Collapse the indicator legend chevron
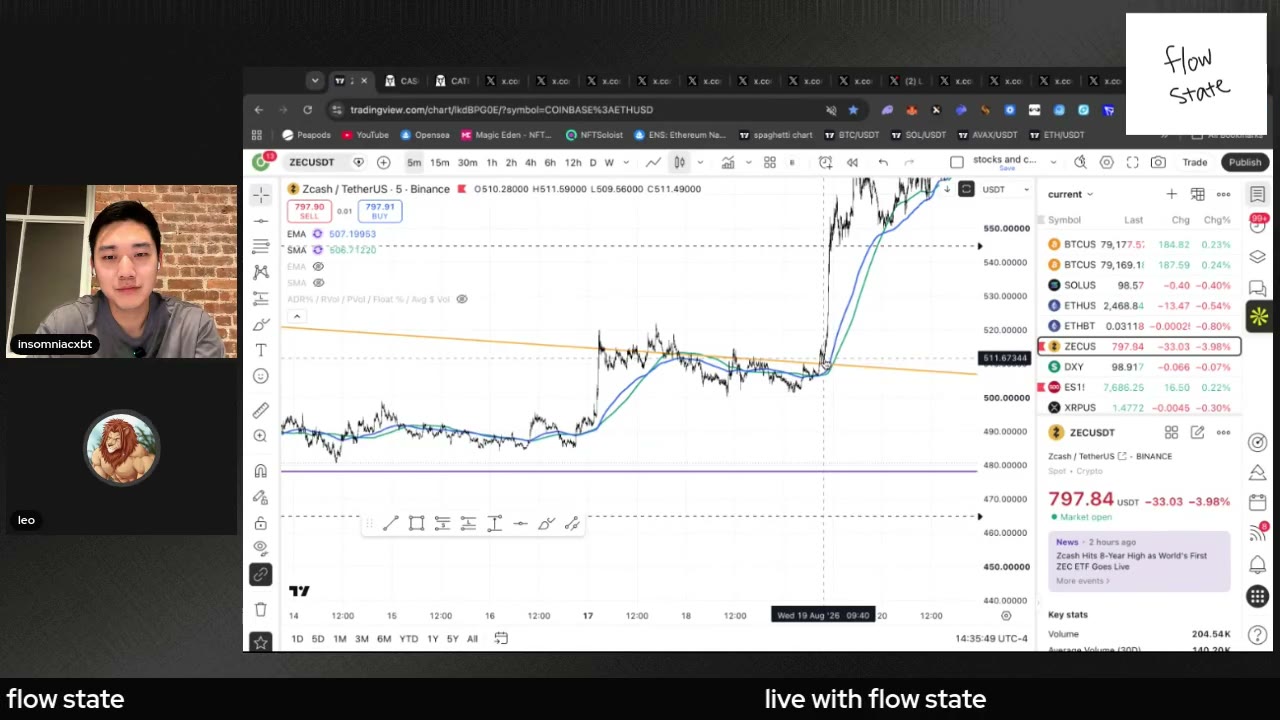Viewport: 1280px width, 720px height. pyautogui.click(x=296, y=316)
